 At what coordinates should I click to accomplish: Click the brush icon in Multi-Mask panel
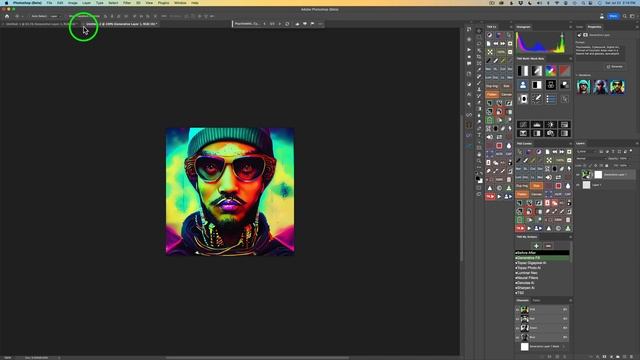tap(537, 99)
